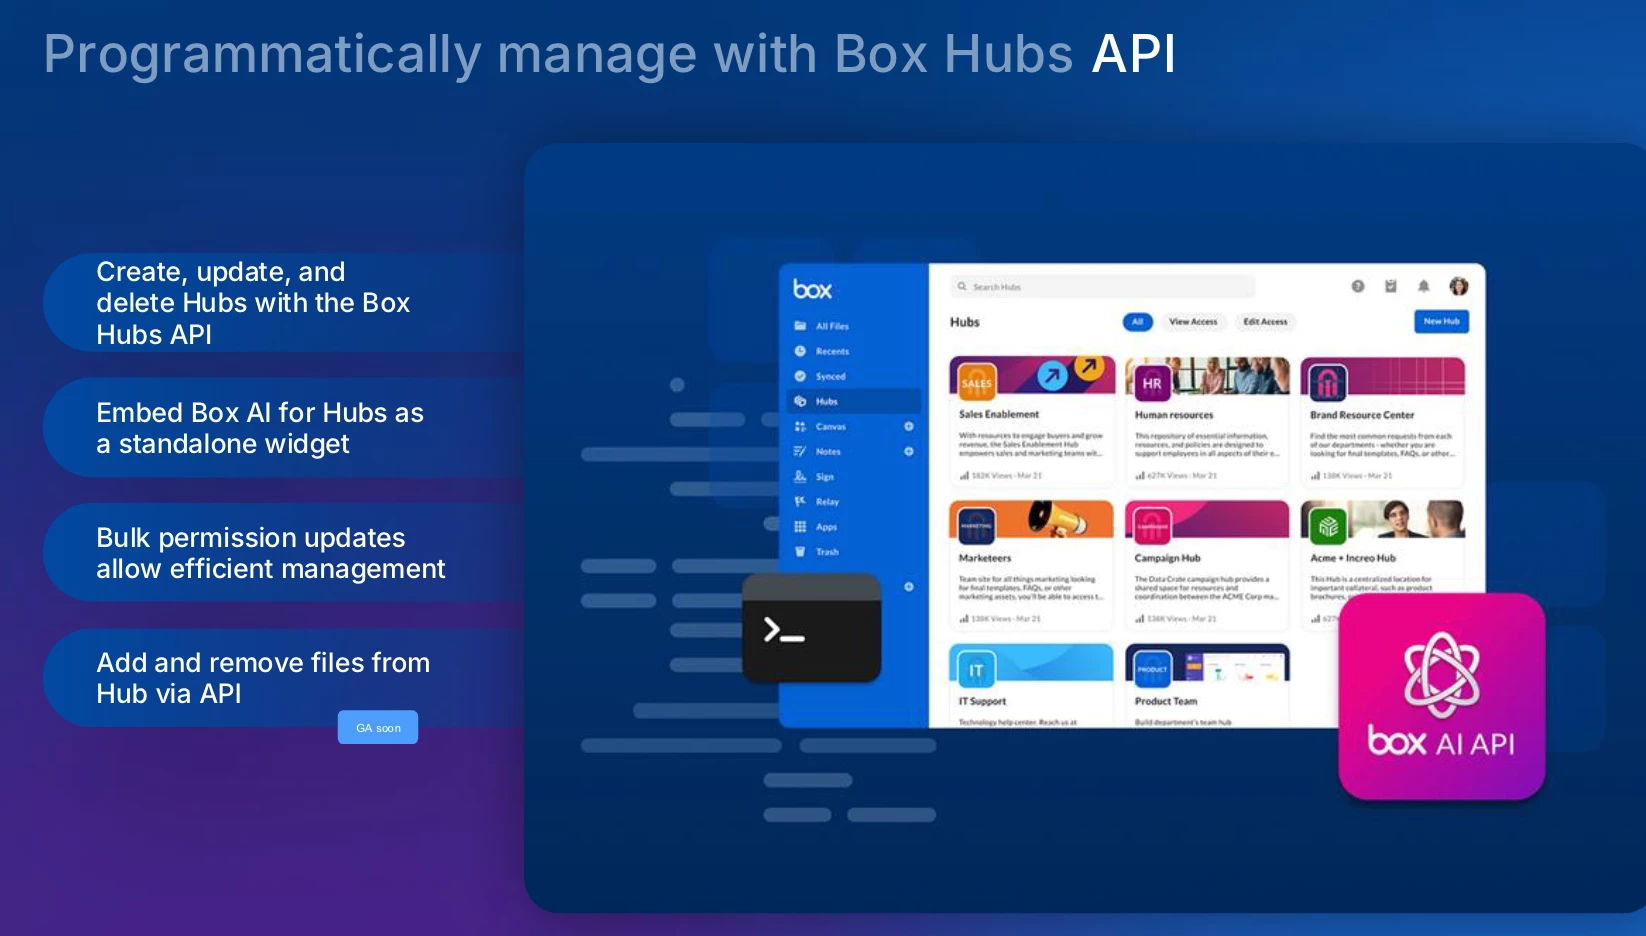Open the Marketeers hub marketing logo
The height and width of the screenshot is (936, 1646).
pos(977,525)
